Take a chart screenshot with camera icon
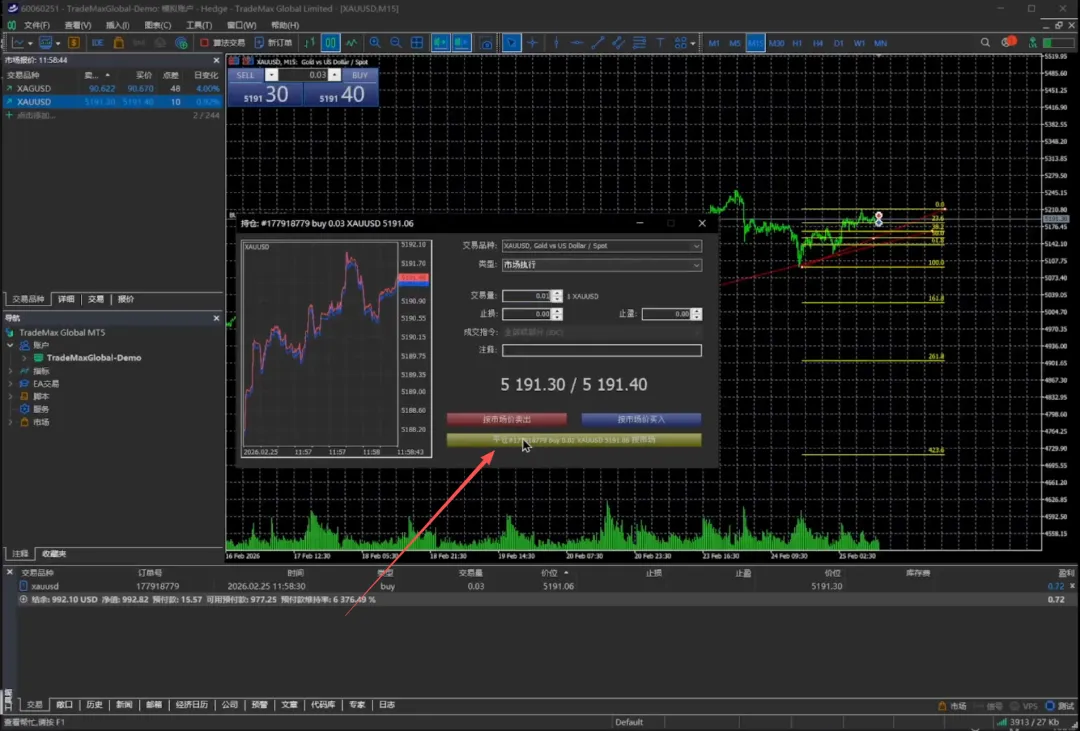The image size is (1080, 731). point(486,43)
